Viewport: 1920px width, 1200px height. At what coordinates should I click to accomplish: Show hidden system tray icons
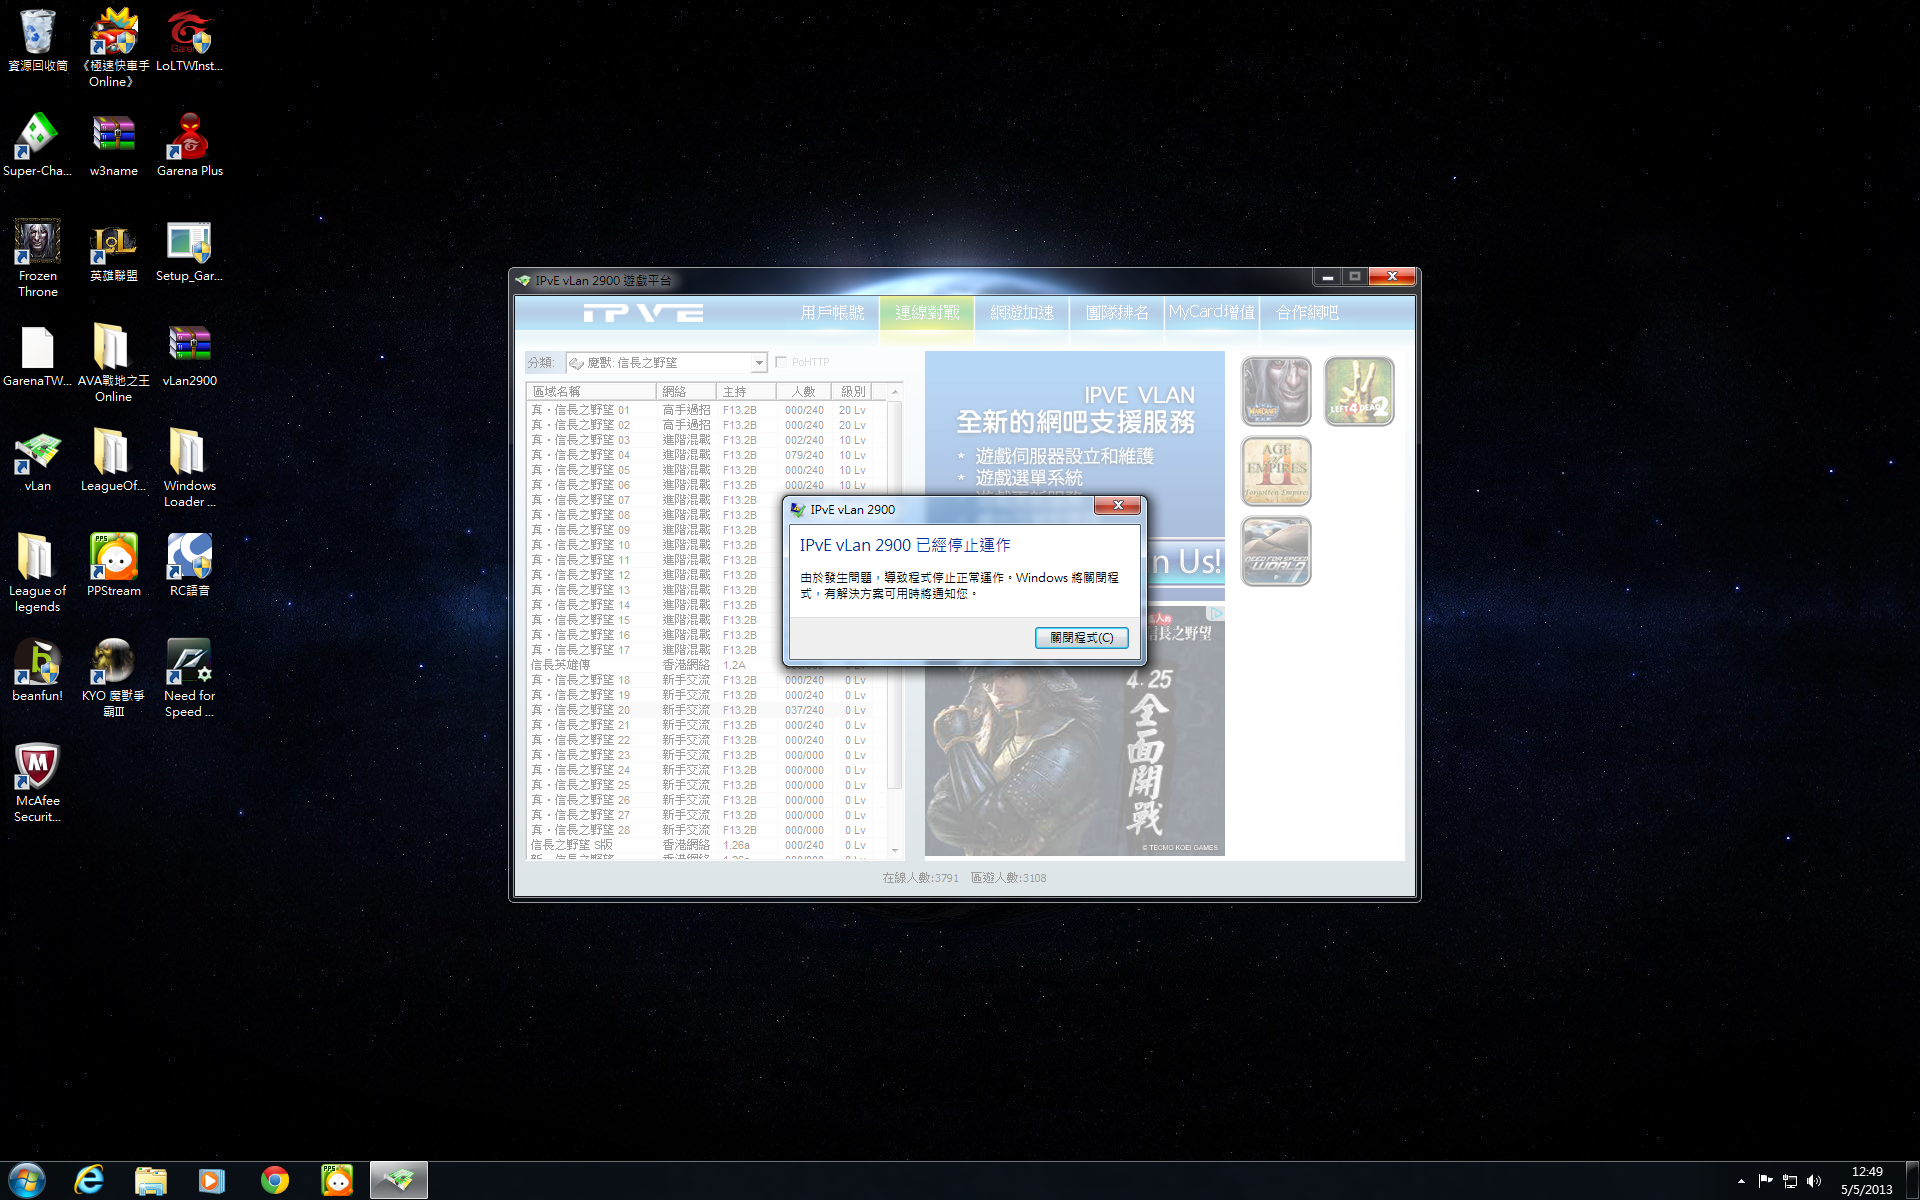pos(1741,1181)
